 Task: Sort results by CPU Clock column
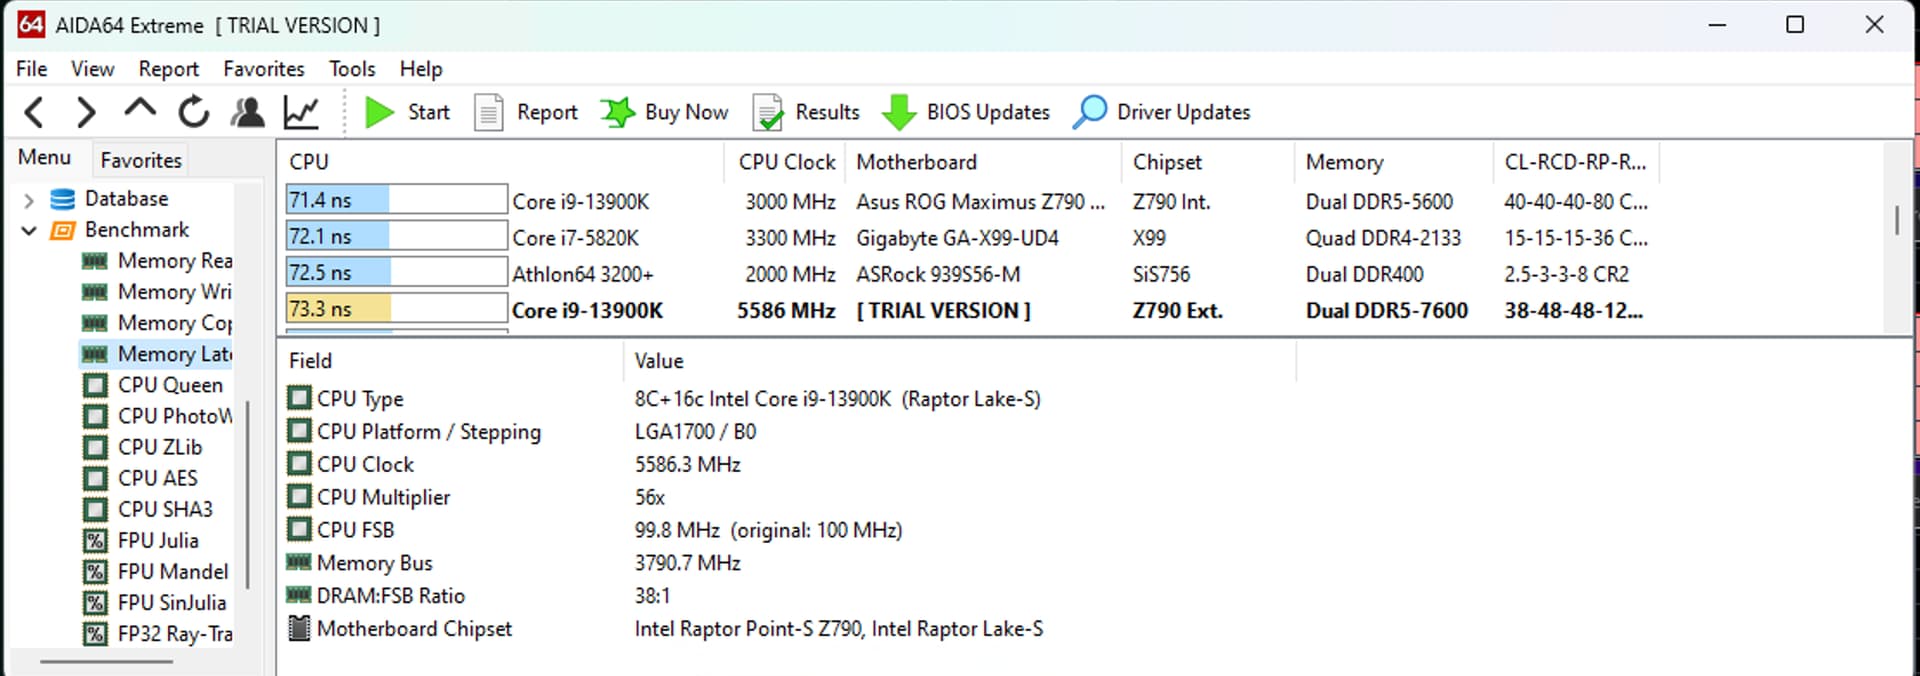[x=786, y=162]
